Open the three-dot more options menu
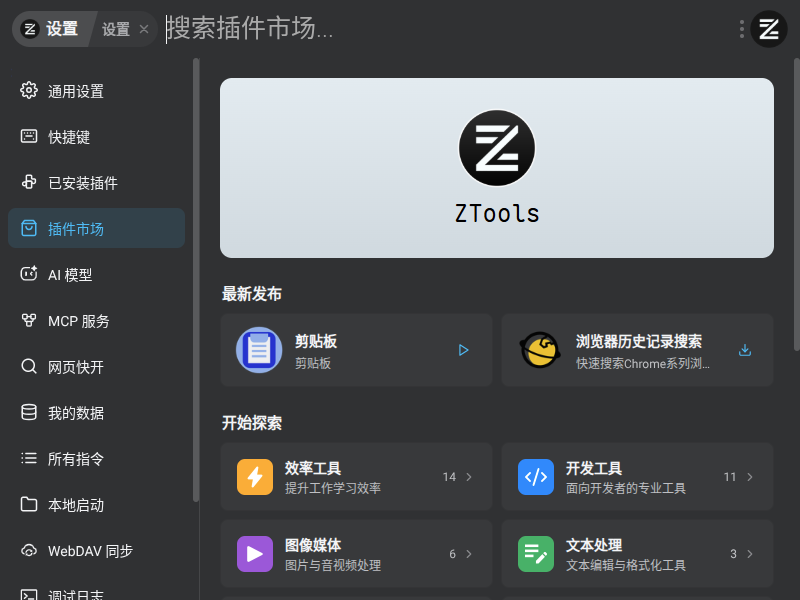800x600 pixels. [x=742, y=29]
